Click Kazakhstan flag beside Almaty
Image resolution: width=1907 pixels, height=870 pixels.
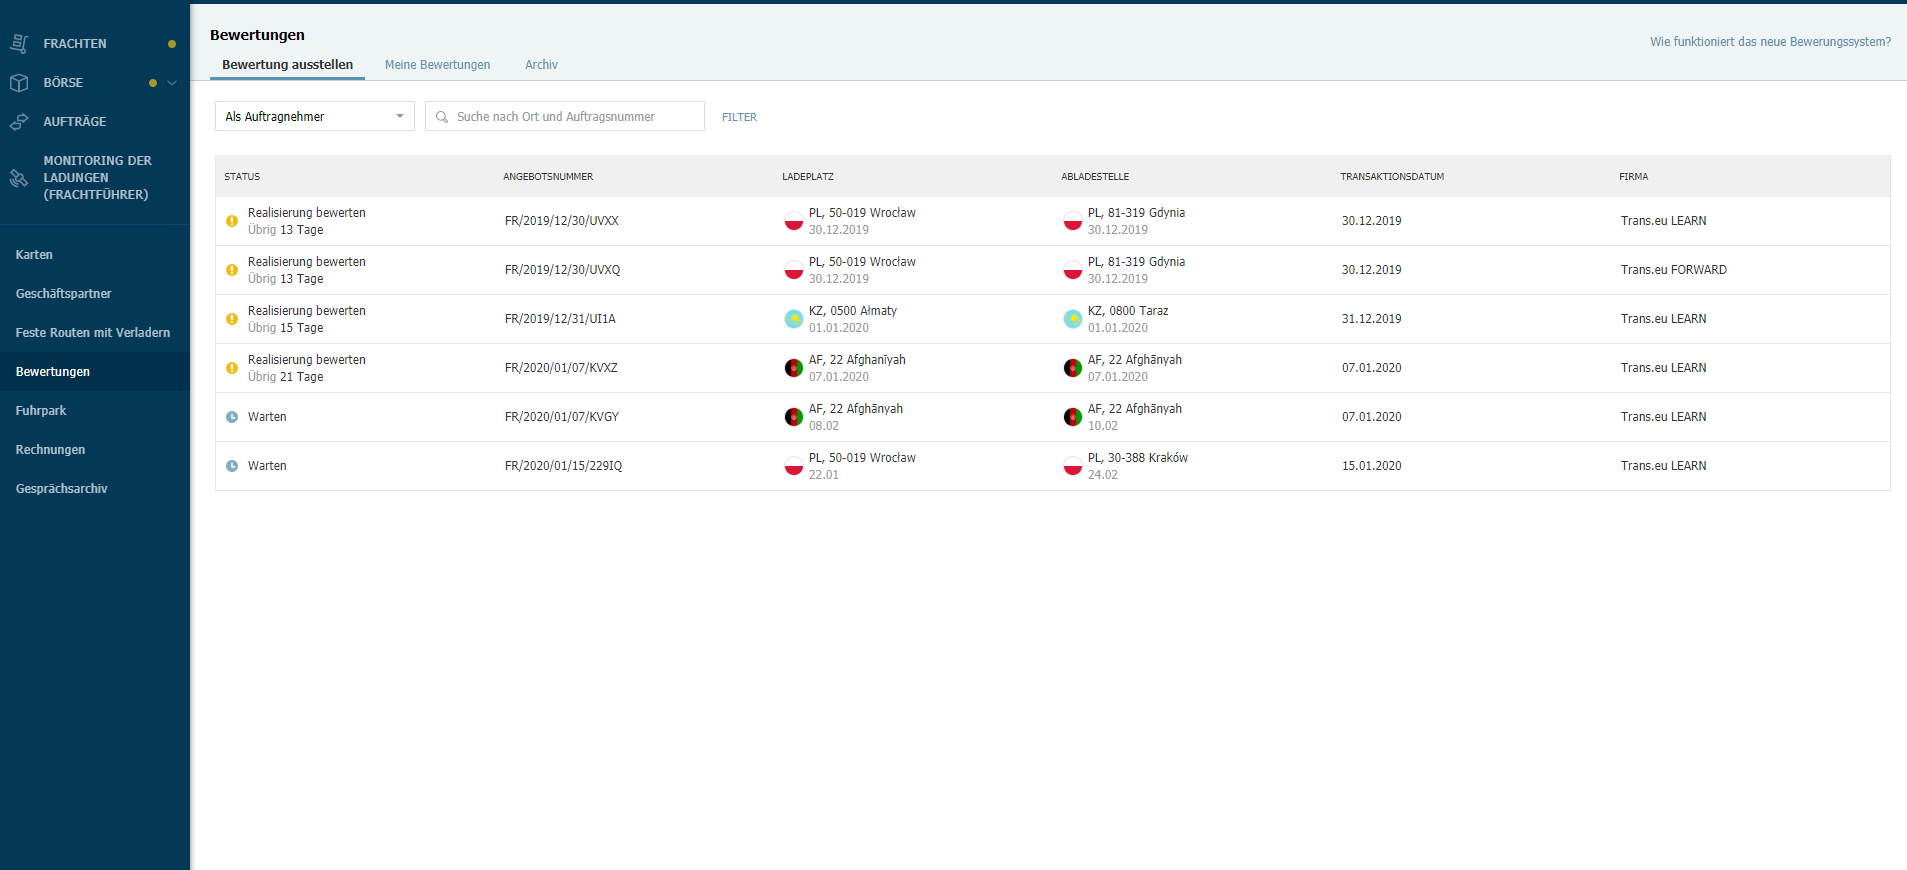click(794, 319)
